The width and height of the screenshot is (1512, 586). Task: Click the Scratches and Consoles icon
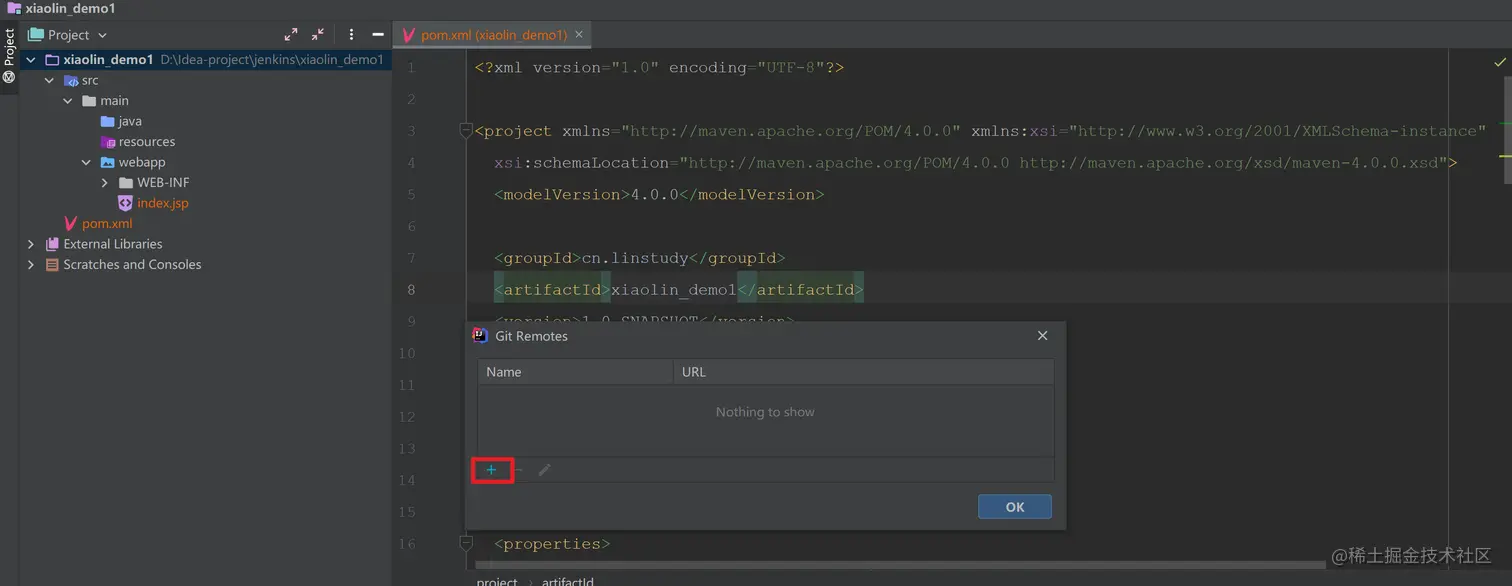[x=52, y=265]
